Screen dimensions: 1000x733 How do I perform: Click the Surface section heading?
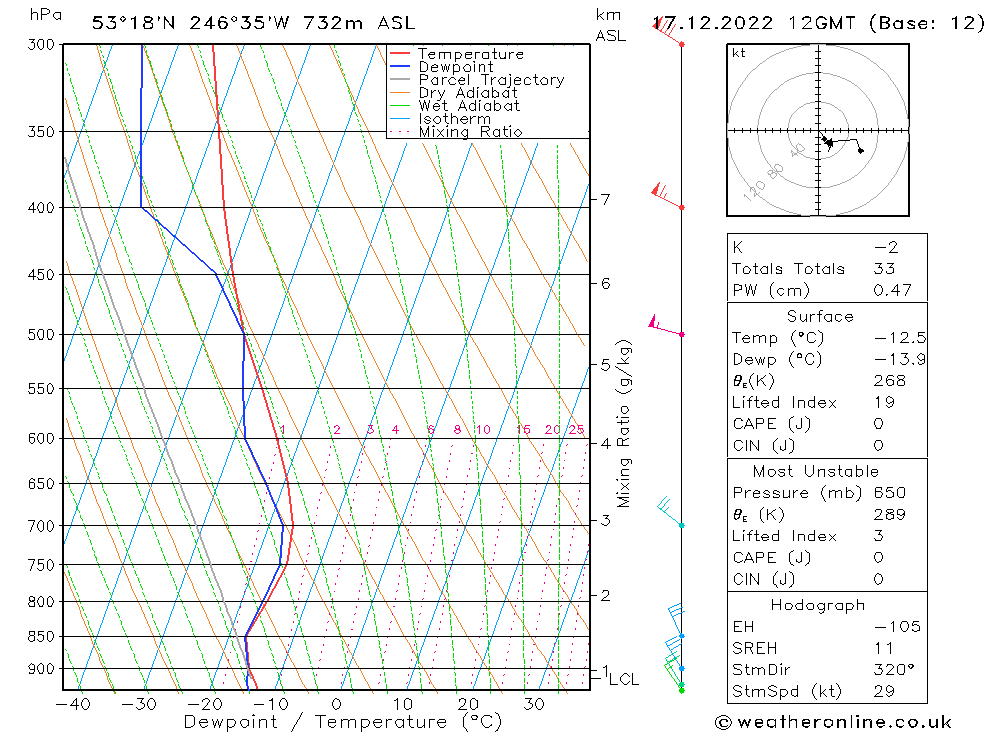(820, 316)
